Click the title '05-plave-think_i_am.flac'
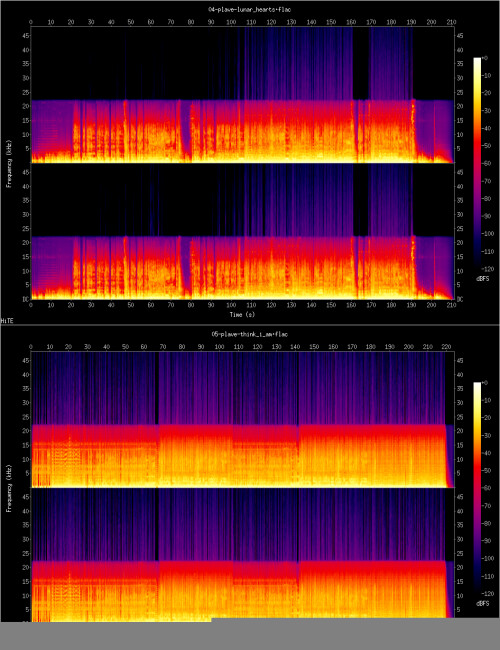Viewport: 500px width, 650px height. (x=250, y=334)
